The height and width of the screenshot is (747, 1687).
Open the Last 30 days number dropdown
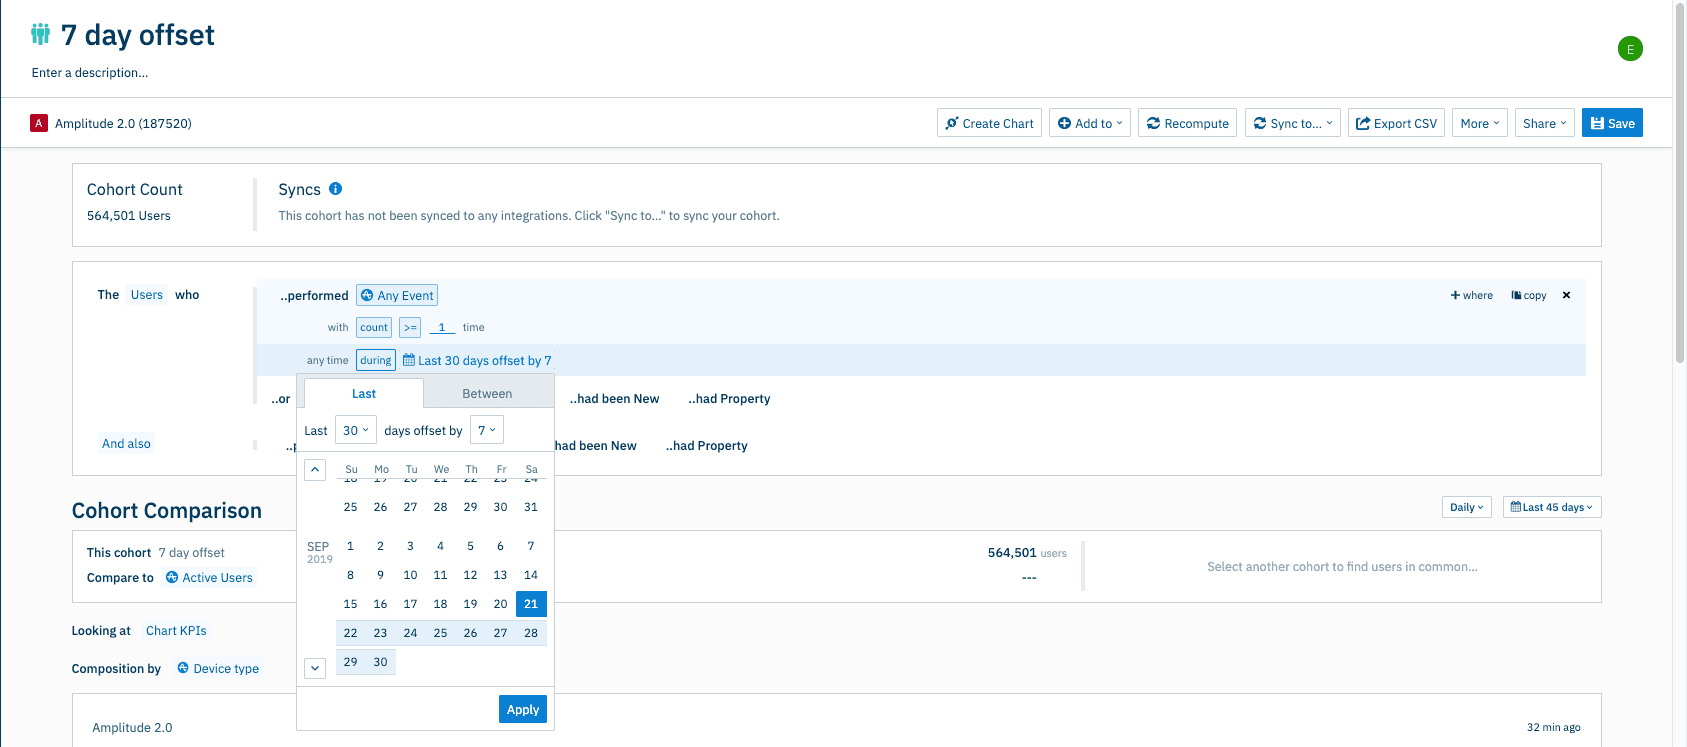(x=355, y=430)
